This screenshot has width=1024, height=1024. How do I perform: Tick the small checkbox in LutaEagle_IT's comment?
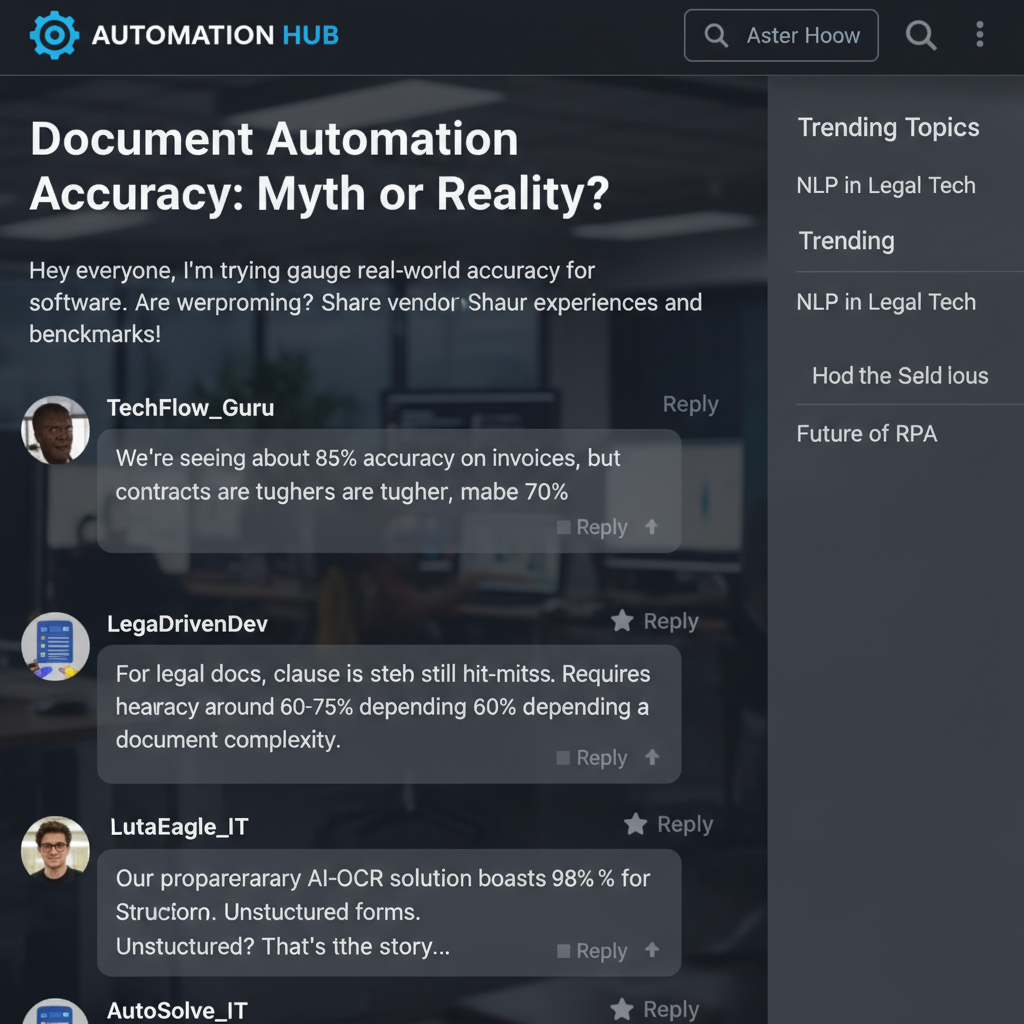click(564, 950)
